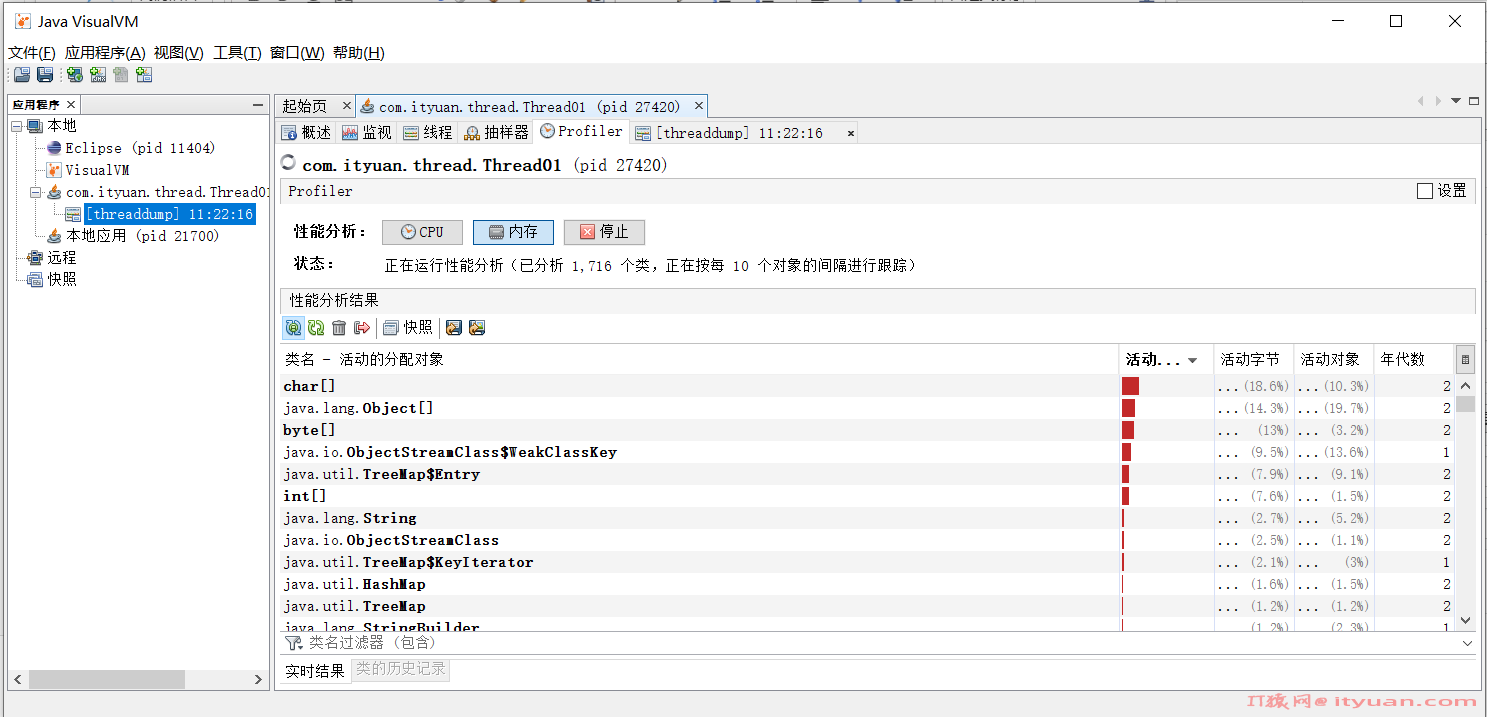Image resolution: width=1487 pixels, height=717 pixels.
Task: Expand the class name filter dropdown arrow
Action: tap(1467, 643)
